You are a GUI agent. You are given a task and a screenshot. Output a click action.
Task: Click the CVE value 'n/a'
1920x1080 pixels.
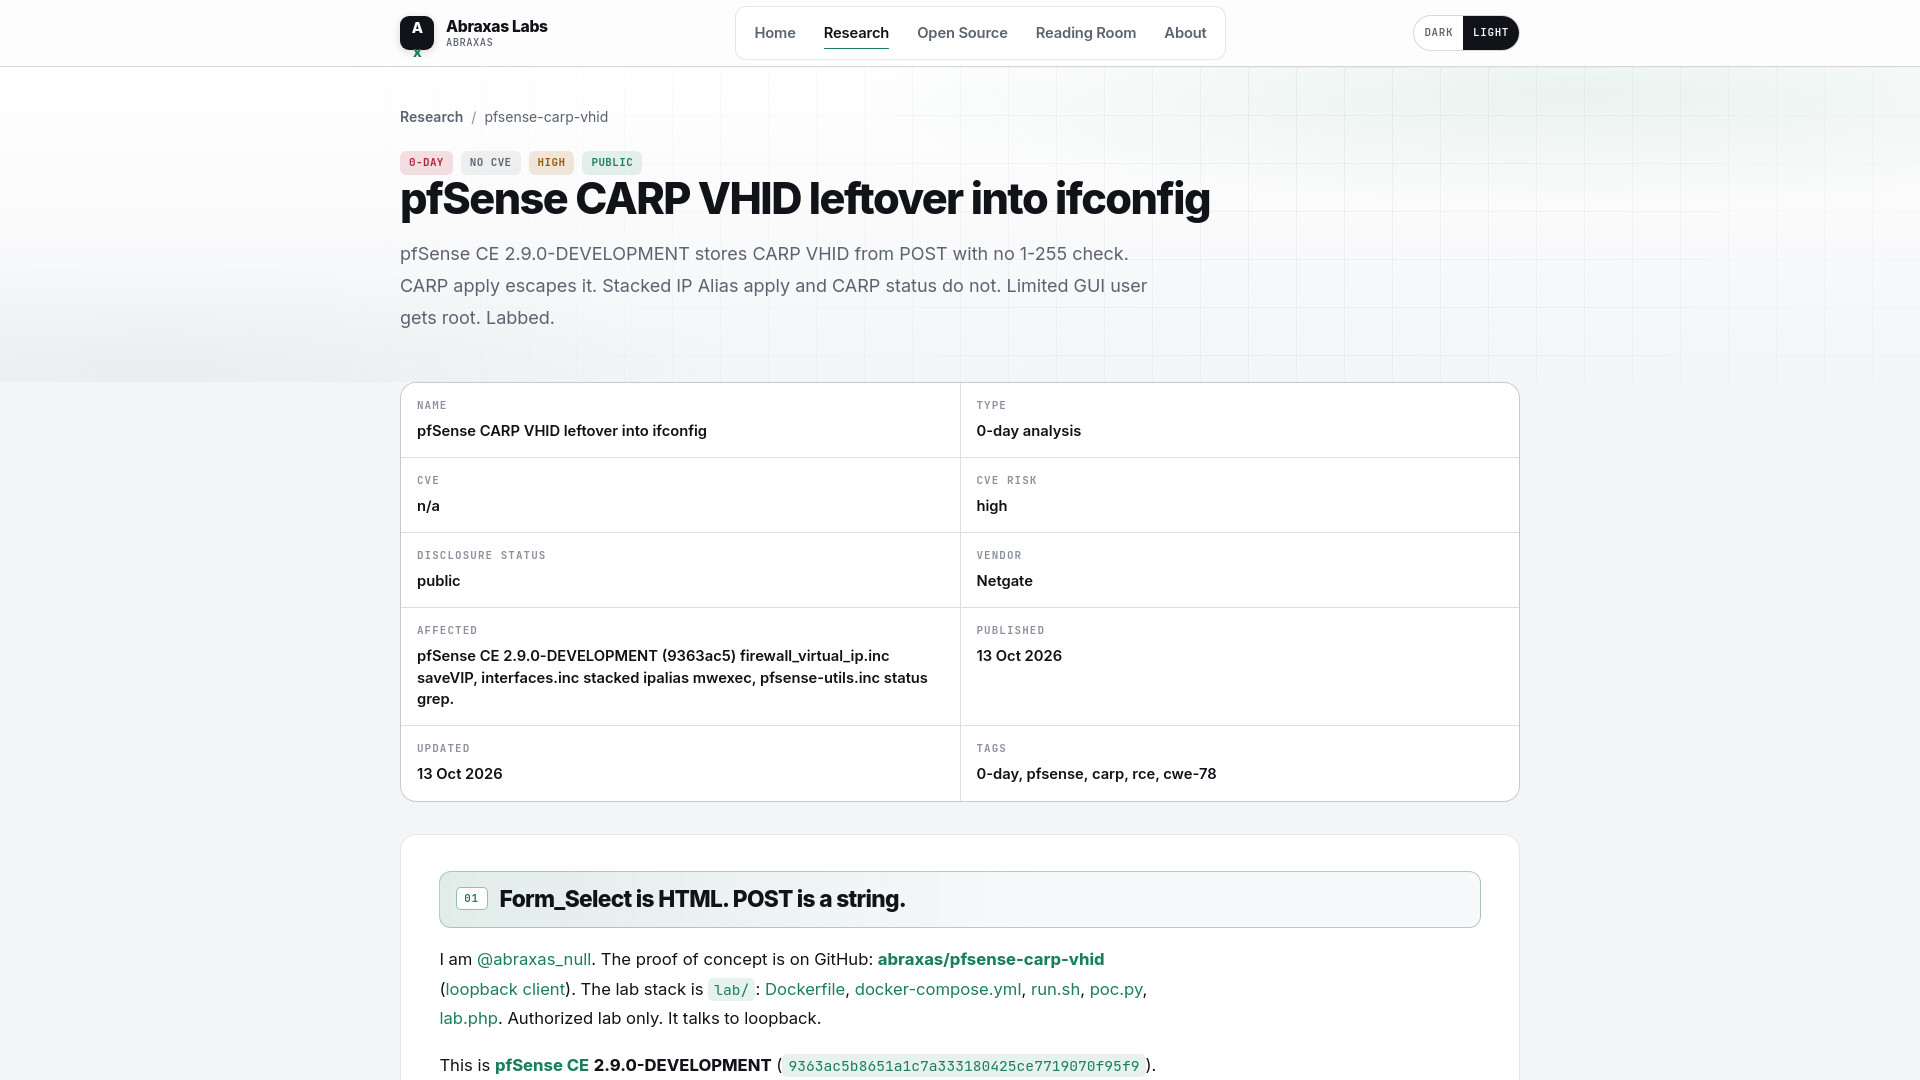click(x=428, y=506)
